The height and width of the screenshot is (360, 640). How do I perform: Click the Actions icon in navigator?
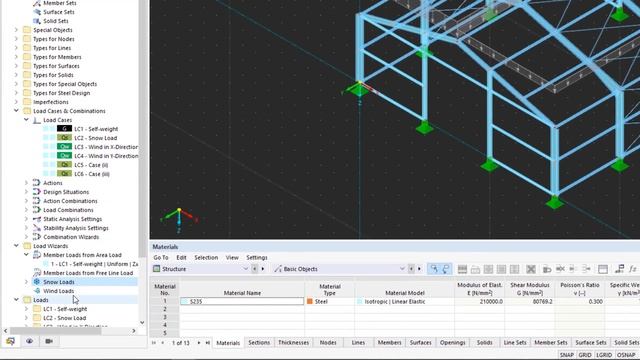coord(37,183)
